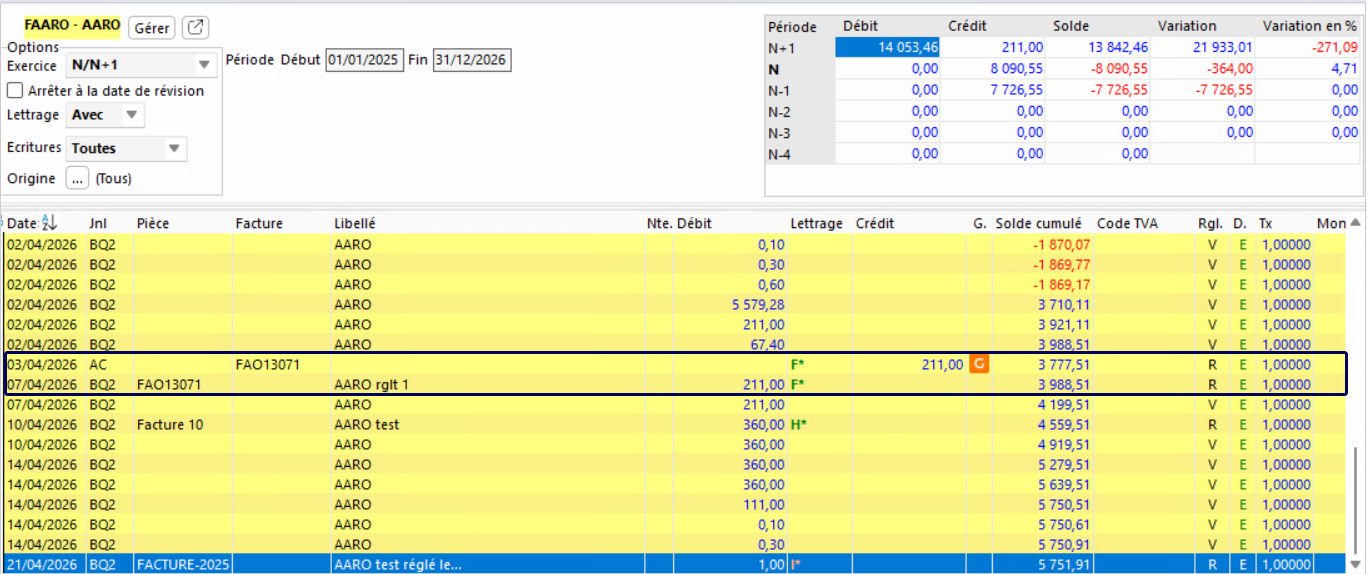Click the Période Fin date field
Screen dimensions: 1367x574
pyautogui.click(x=471, y=60)
